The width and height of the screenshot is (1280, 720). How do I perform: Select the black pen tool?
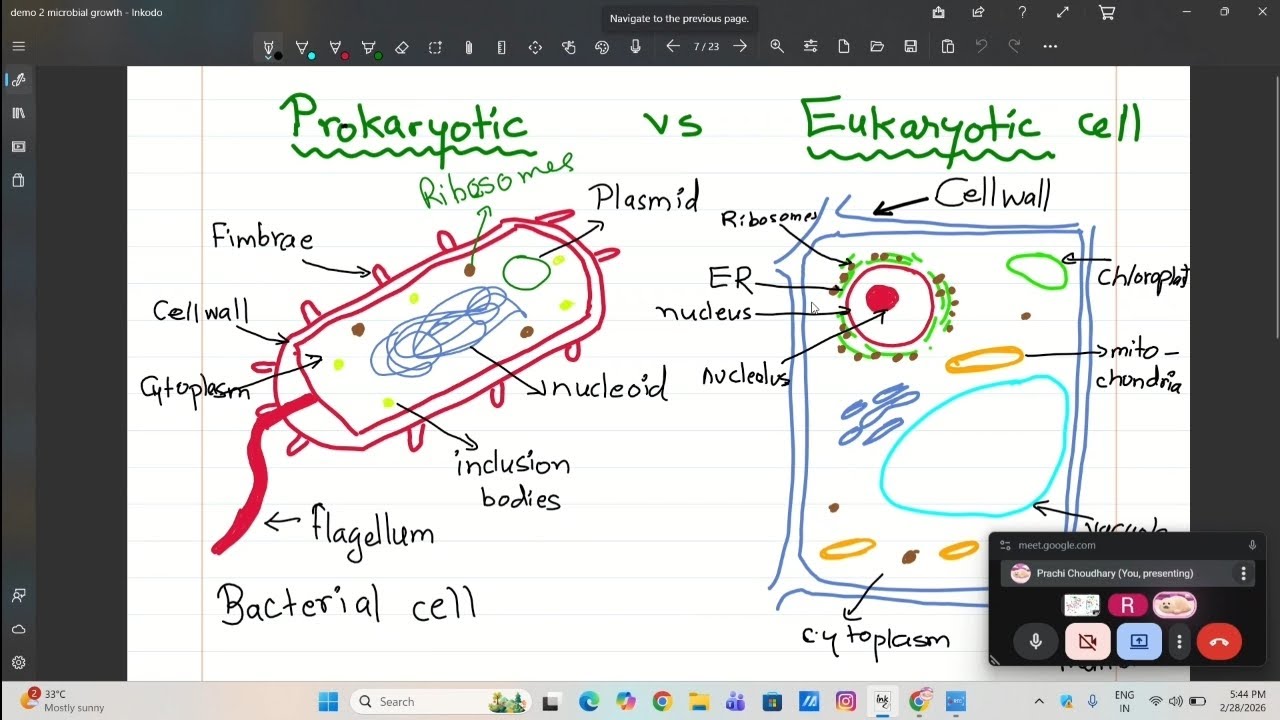(270, 47)
